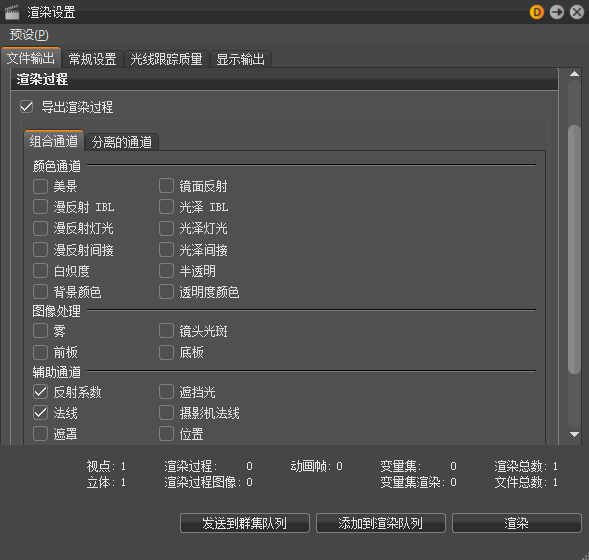Click the 渲染 button
The width and height of the screenshot is (589, 560).
click(517, 523)
